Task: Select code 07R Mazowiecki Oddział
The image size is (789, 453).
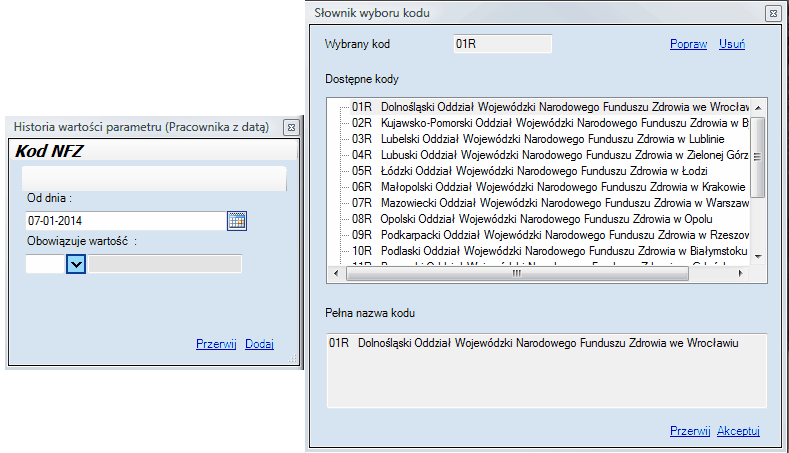Action: click(x=550, y=203)
